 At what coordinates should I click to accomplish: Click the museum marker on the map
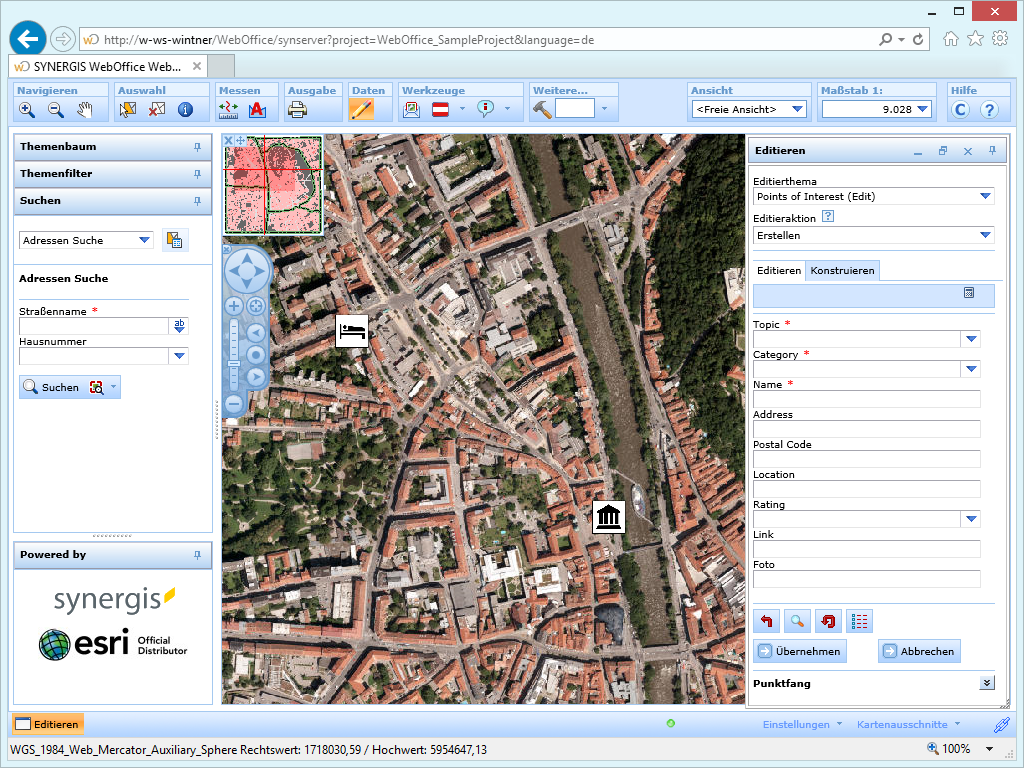pos(608,517)
